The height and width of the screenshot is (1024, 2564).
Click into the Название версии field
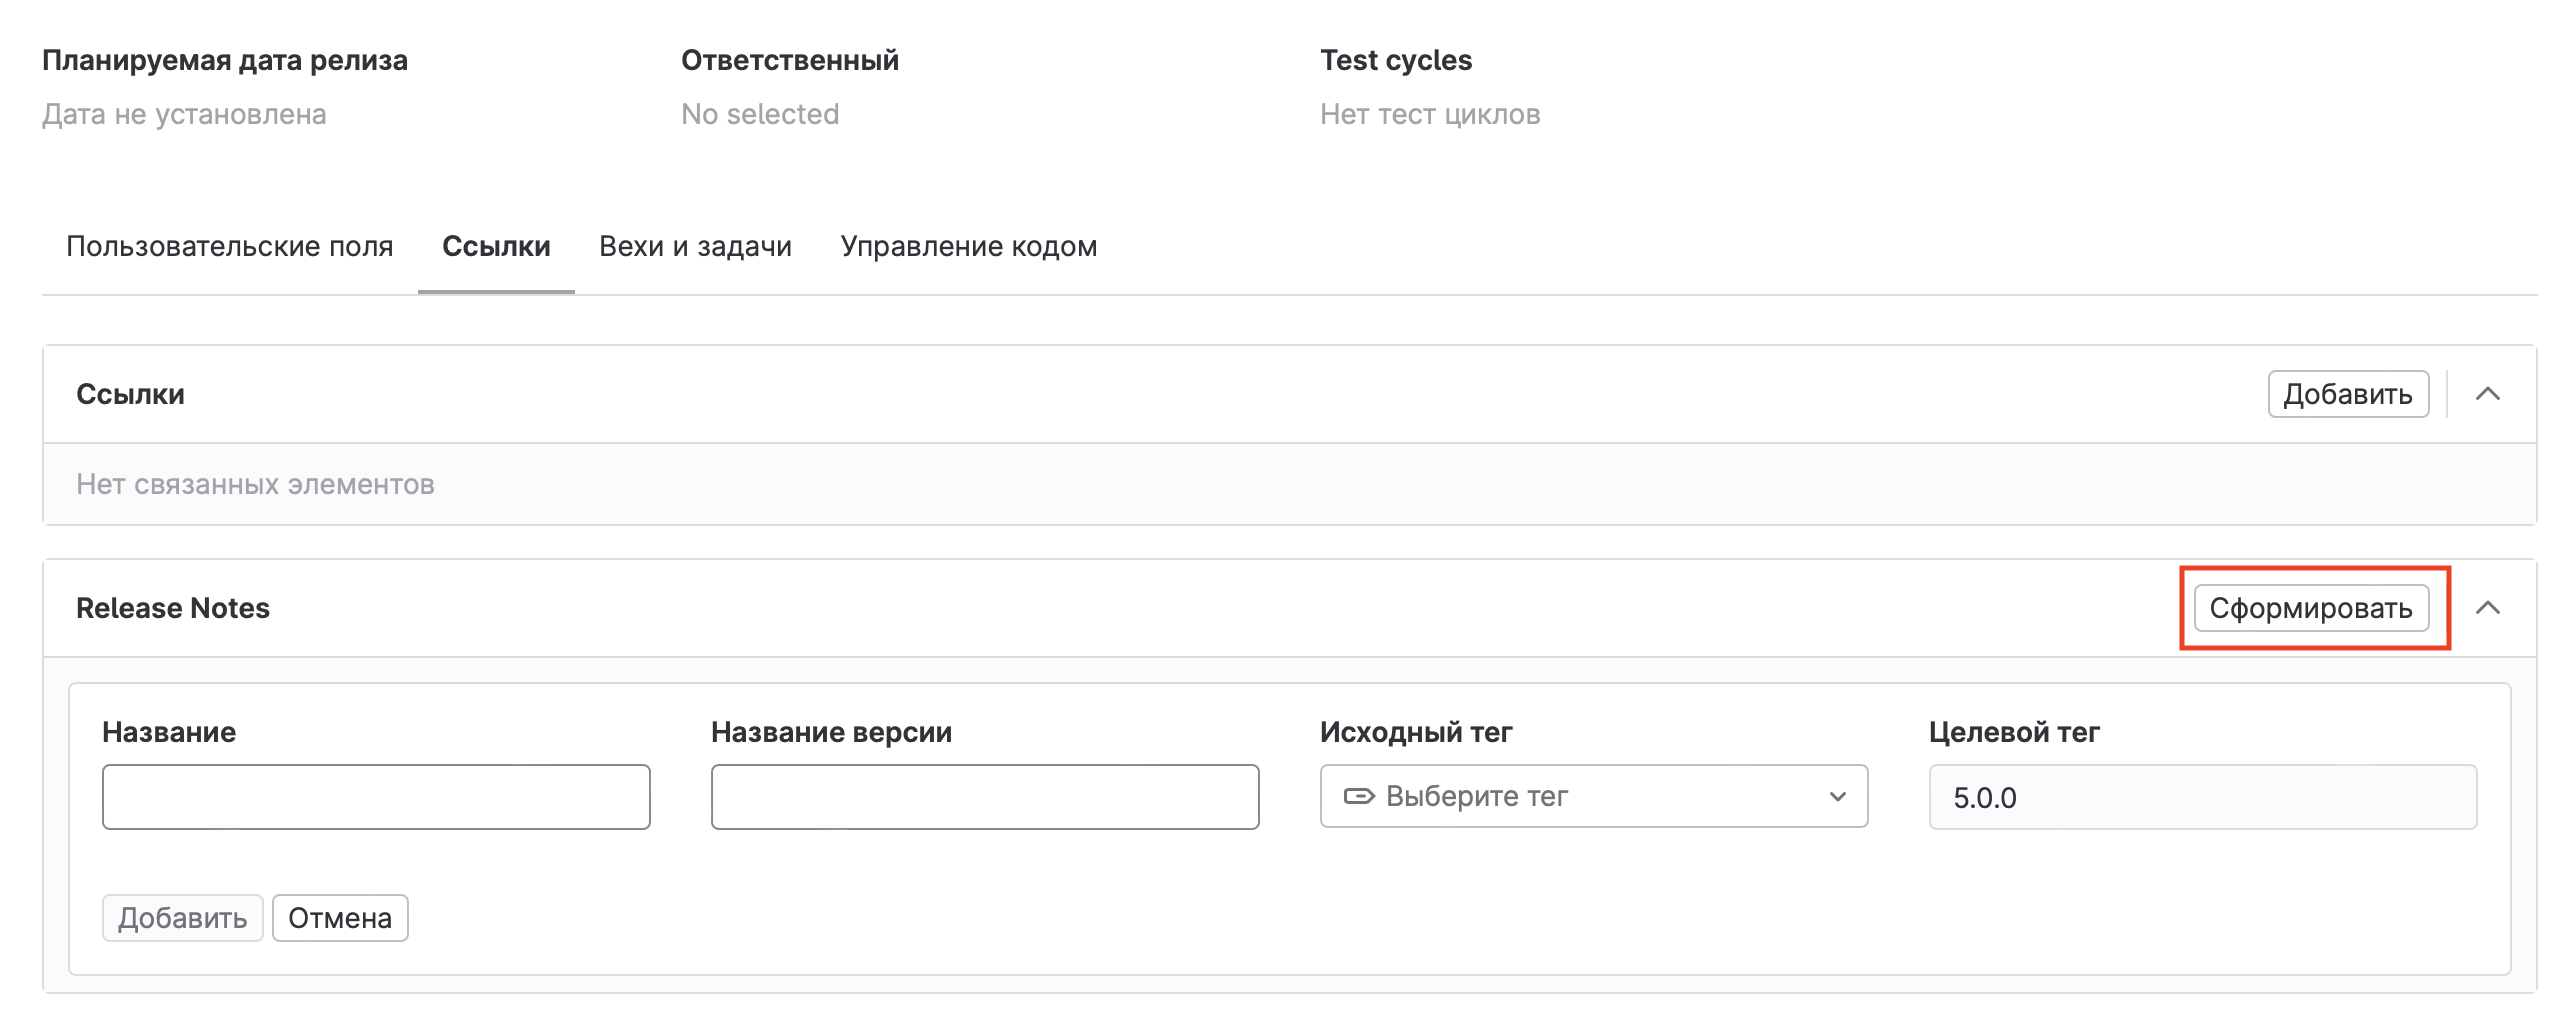984,797
